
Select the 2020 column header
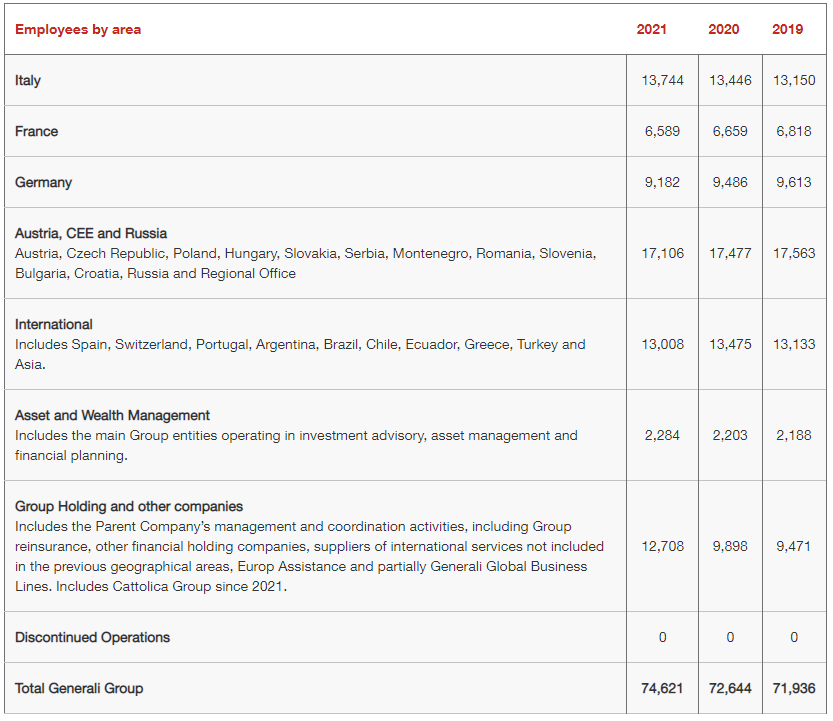724,29
